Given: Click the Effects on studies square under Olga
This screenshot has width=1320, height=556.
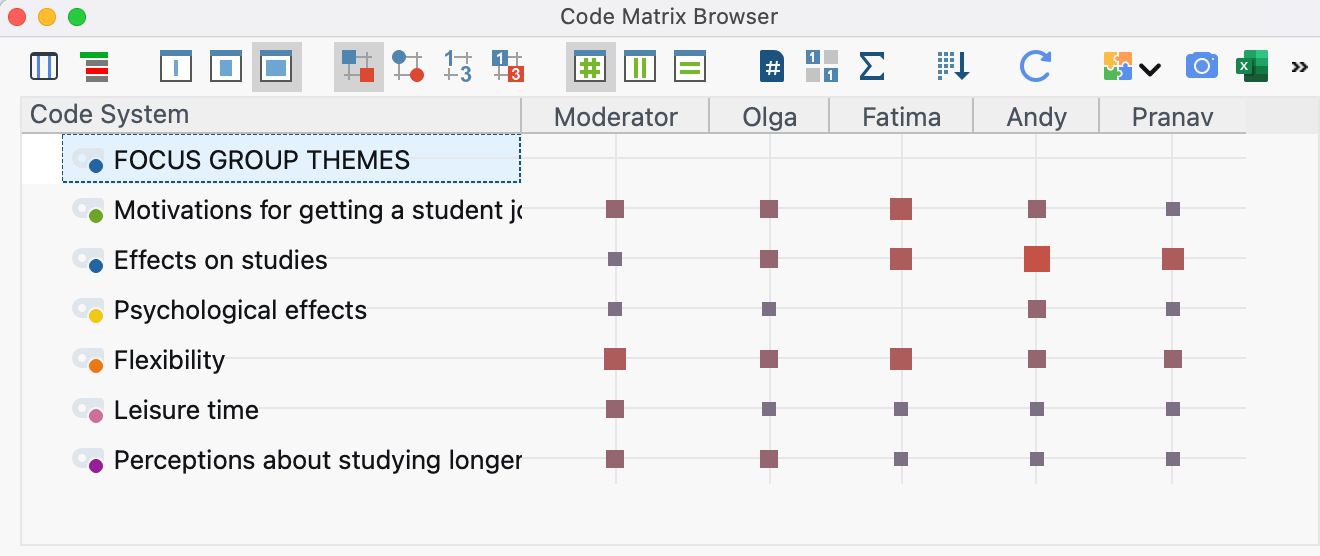Looking at the screenshot, I should click(x=769, y=259).
